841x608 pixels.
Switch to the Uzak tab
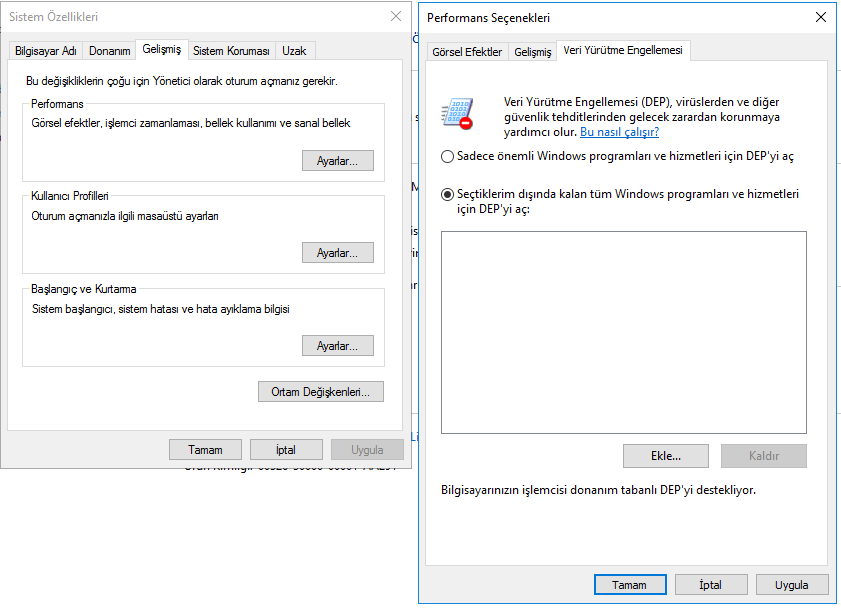point(294,51)
